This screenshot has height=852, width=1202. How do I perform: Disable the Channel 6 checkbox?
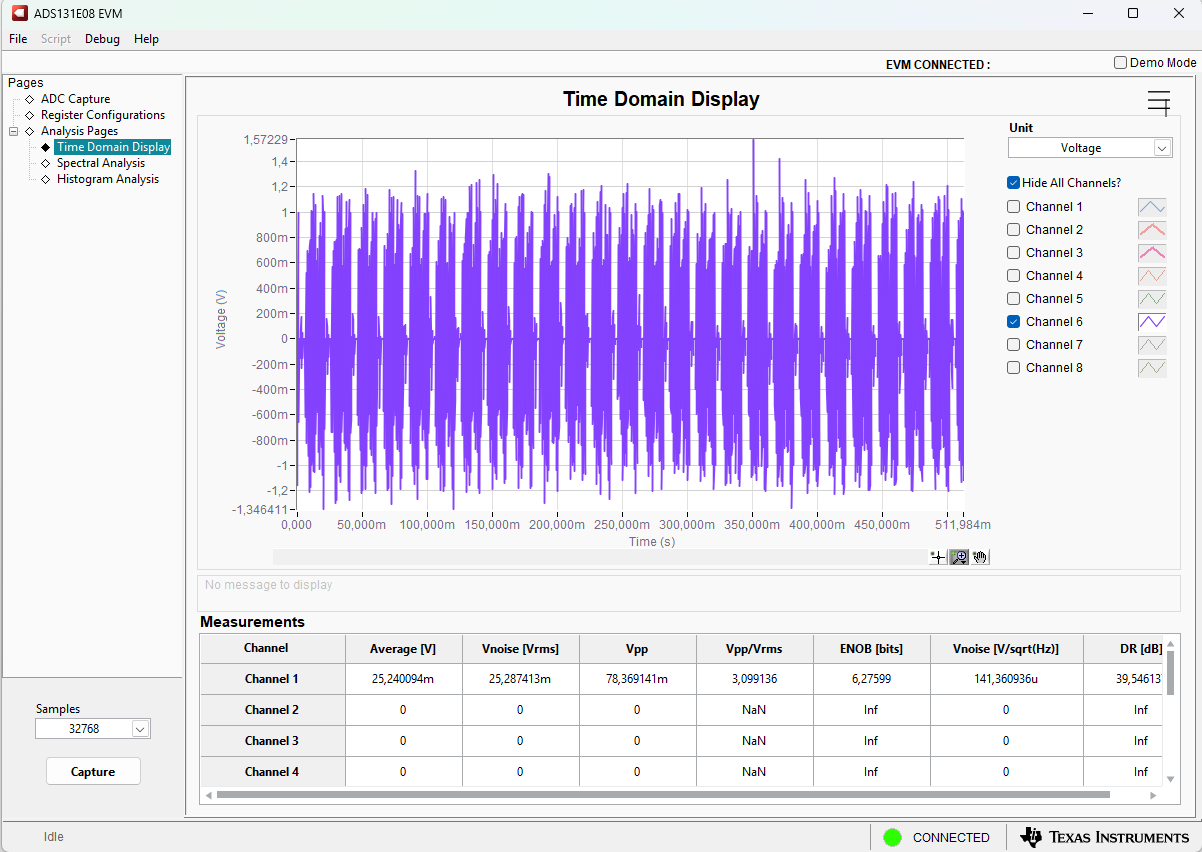(1014, 322)
